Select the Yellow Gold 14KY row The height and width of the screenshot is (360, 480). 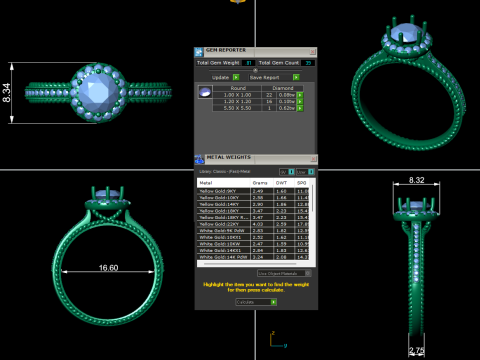pyautogui.click(x=253, y=204)
